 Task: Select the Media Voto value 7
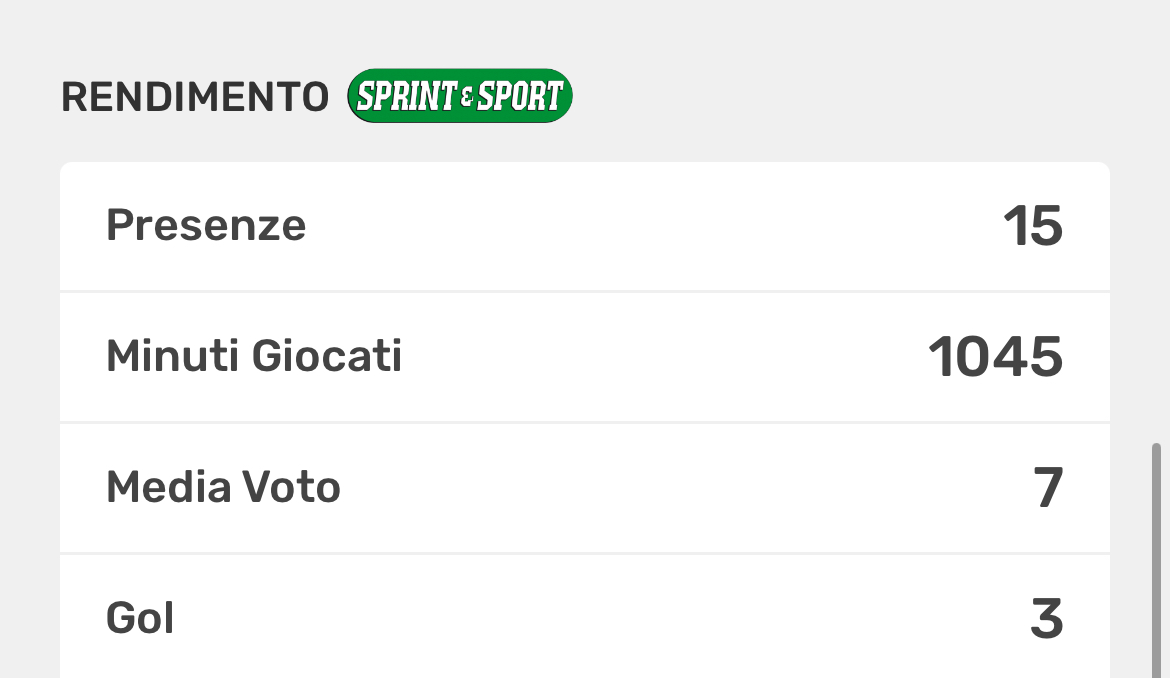(x=1048, y=489)
